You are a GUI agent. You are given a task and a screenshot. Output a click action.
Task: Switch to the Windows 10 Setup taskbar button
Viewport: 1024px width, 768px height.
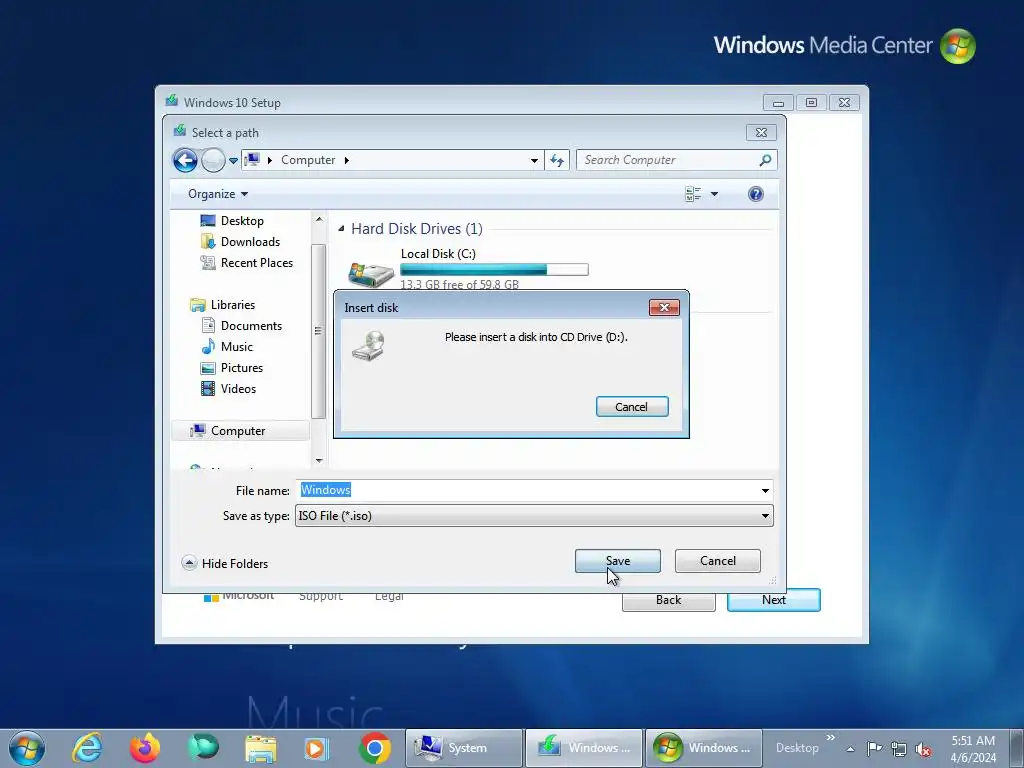[584, 748]
